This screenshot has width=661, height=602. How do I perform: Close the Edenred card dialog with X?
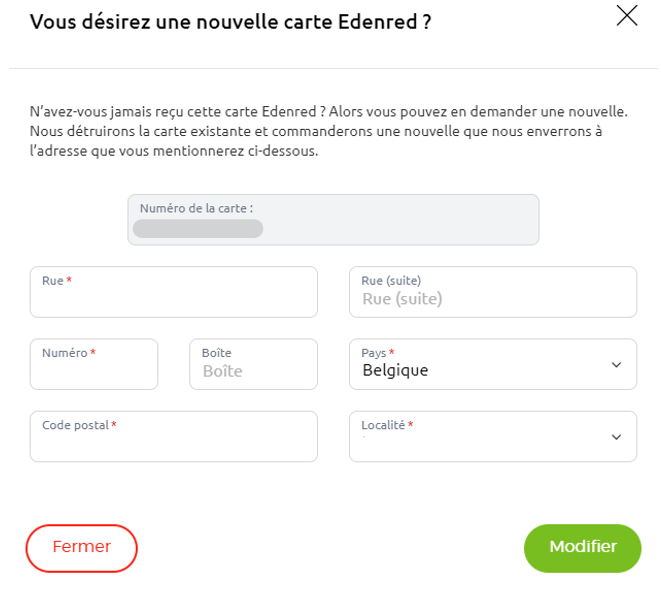pos(627,16)
